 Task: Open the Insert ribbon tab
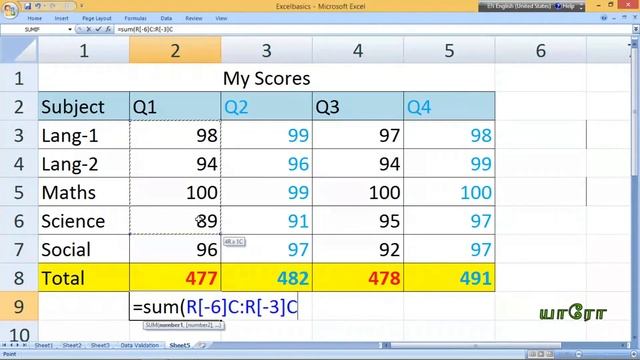click(61, 18)
